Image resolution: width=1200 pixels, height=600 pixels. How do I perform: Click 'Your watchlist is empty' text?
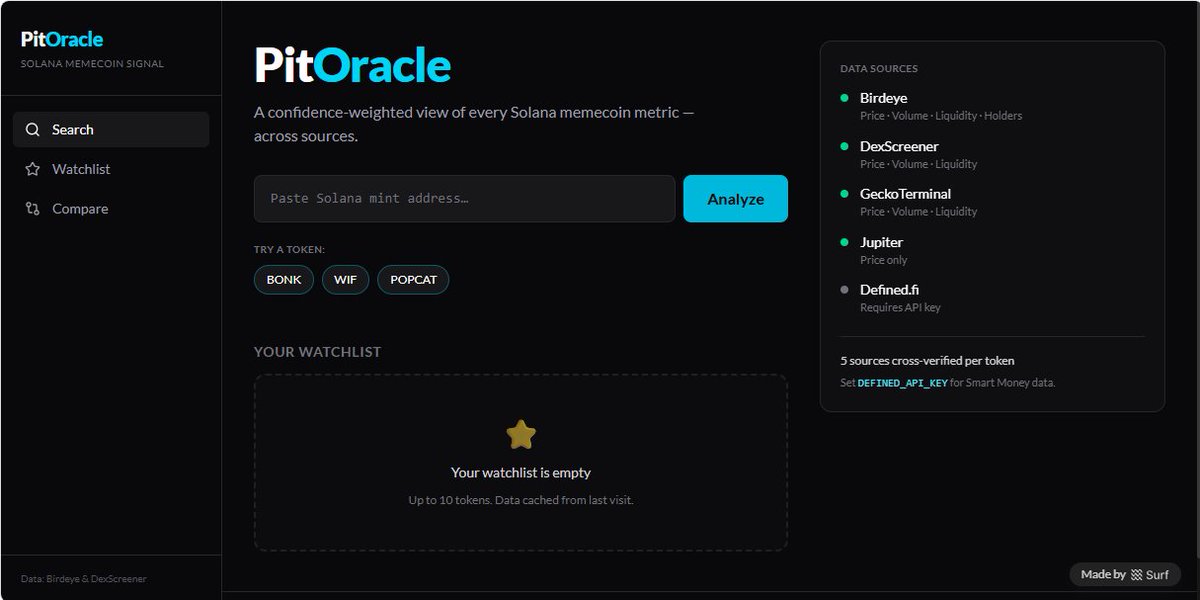click(521, 473)
